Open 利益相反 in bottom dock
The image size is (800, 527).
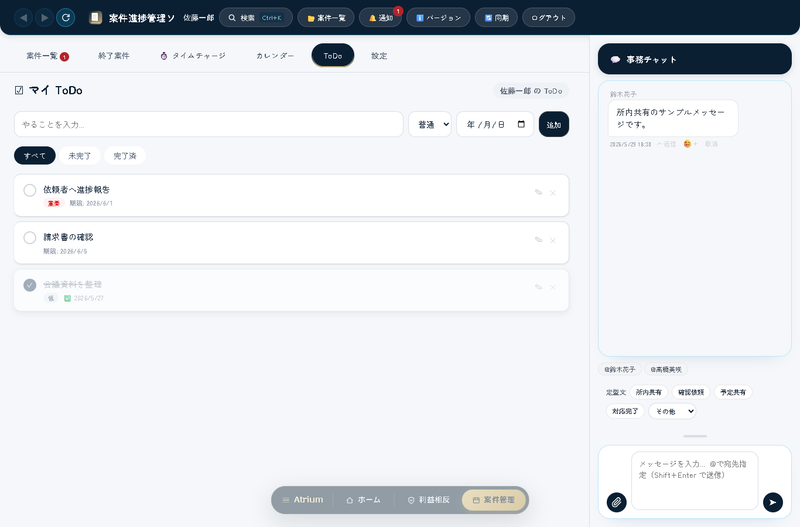[x=429, y=500]
